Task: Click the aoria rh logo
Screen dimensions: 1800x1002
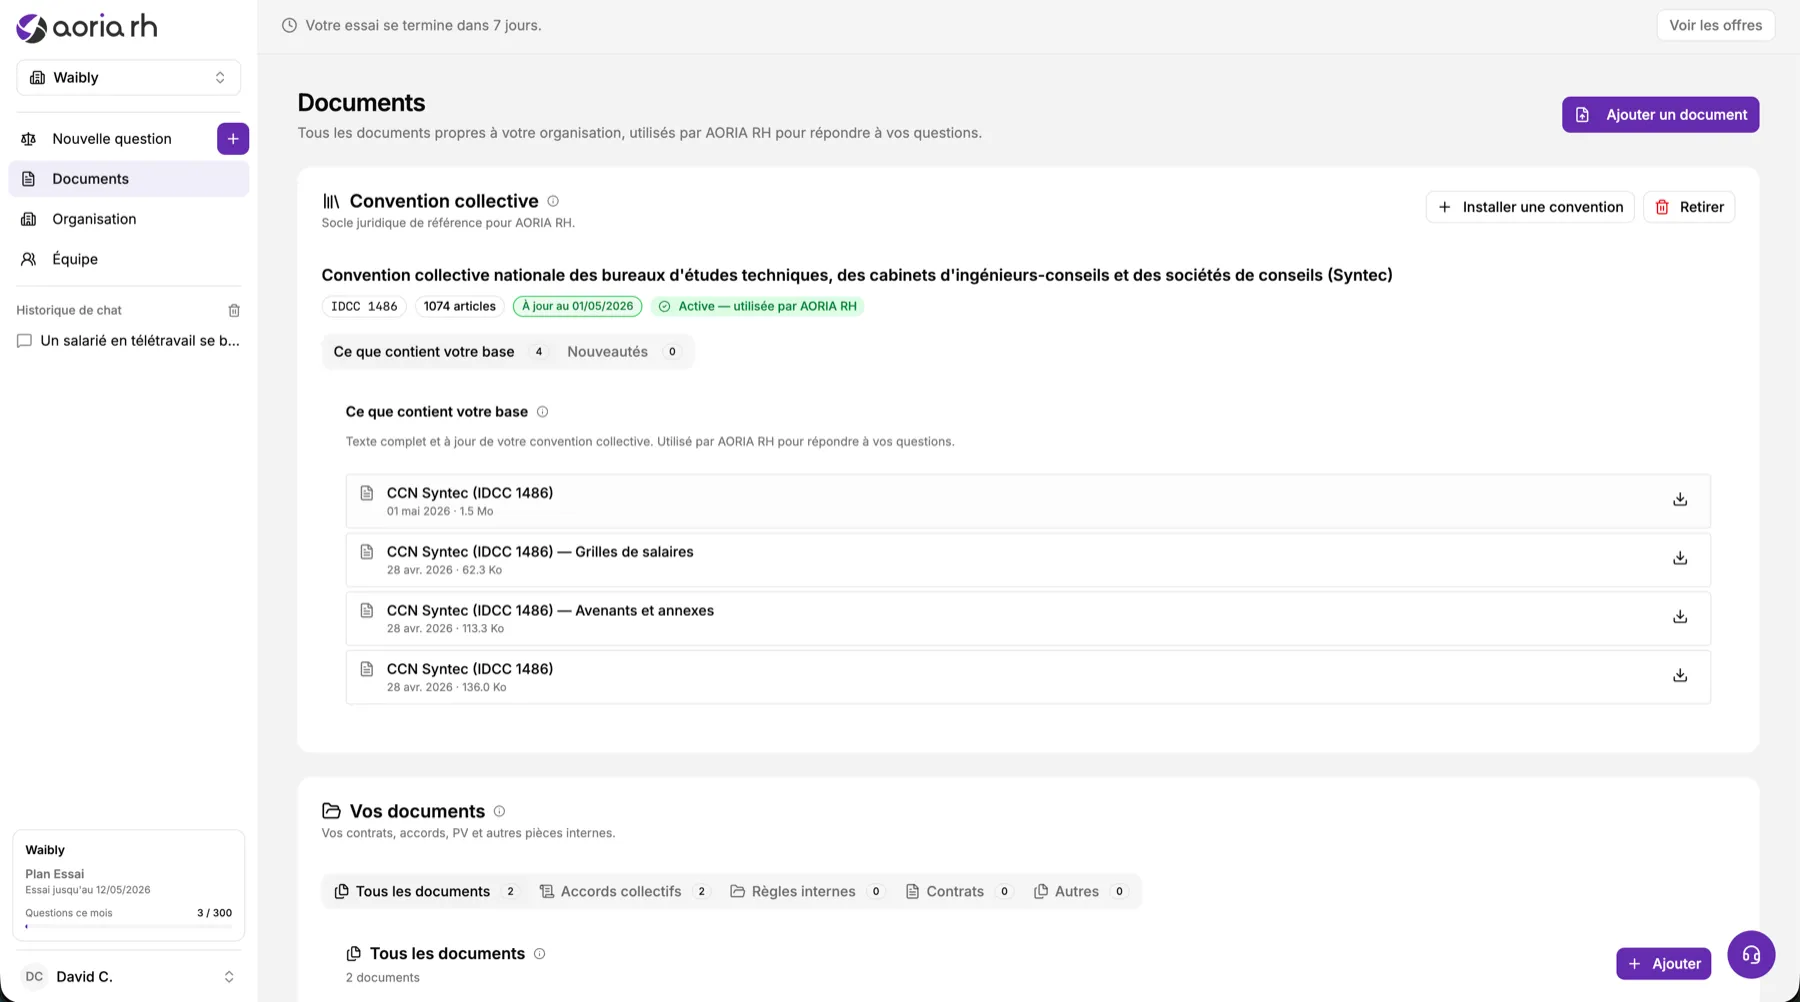Action: [87, 27]
